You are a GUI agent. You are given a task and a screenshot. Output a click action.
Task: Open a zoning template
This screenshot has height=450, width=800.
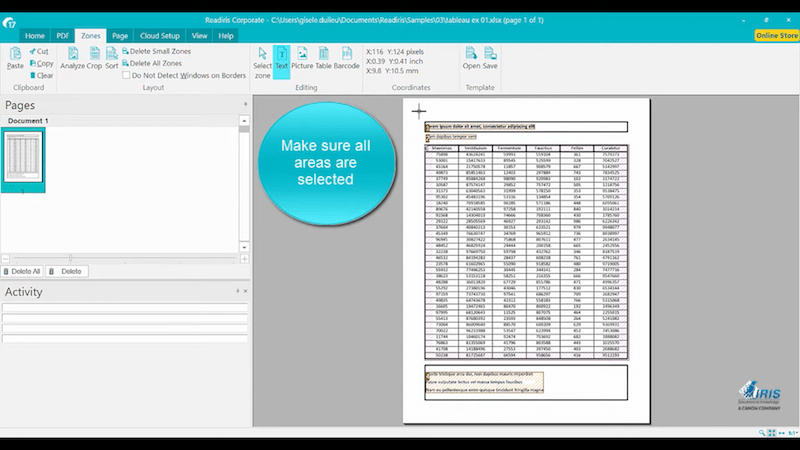pos(471,58)
